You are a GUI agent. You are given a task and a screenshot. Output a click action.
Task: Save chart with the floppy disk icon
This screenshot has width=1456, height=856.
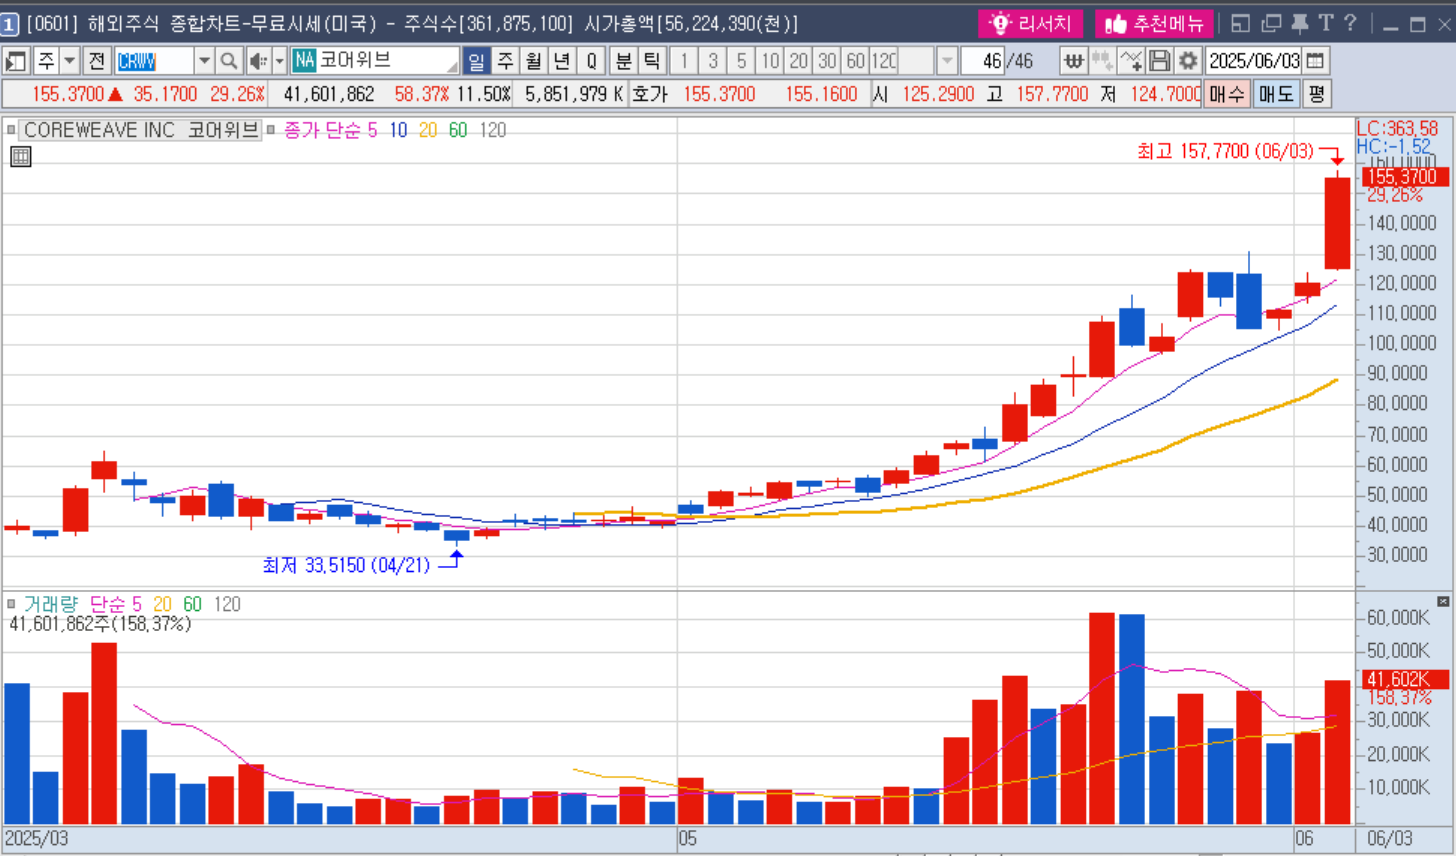pyautogui.click(x=1159, y=61)
